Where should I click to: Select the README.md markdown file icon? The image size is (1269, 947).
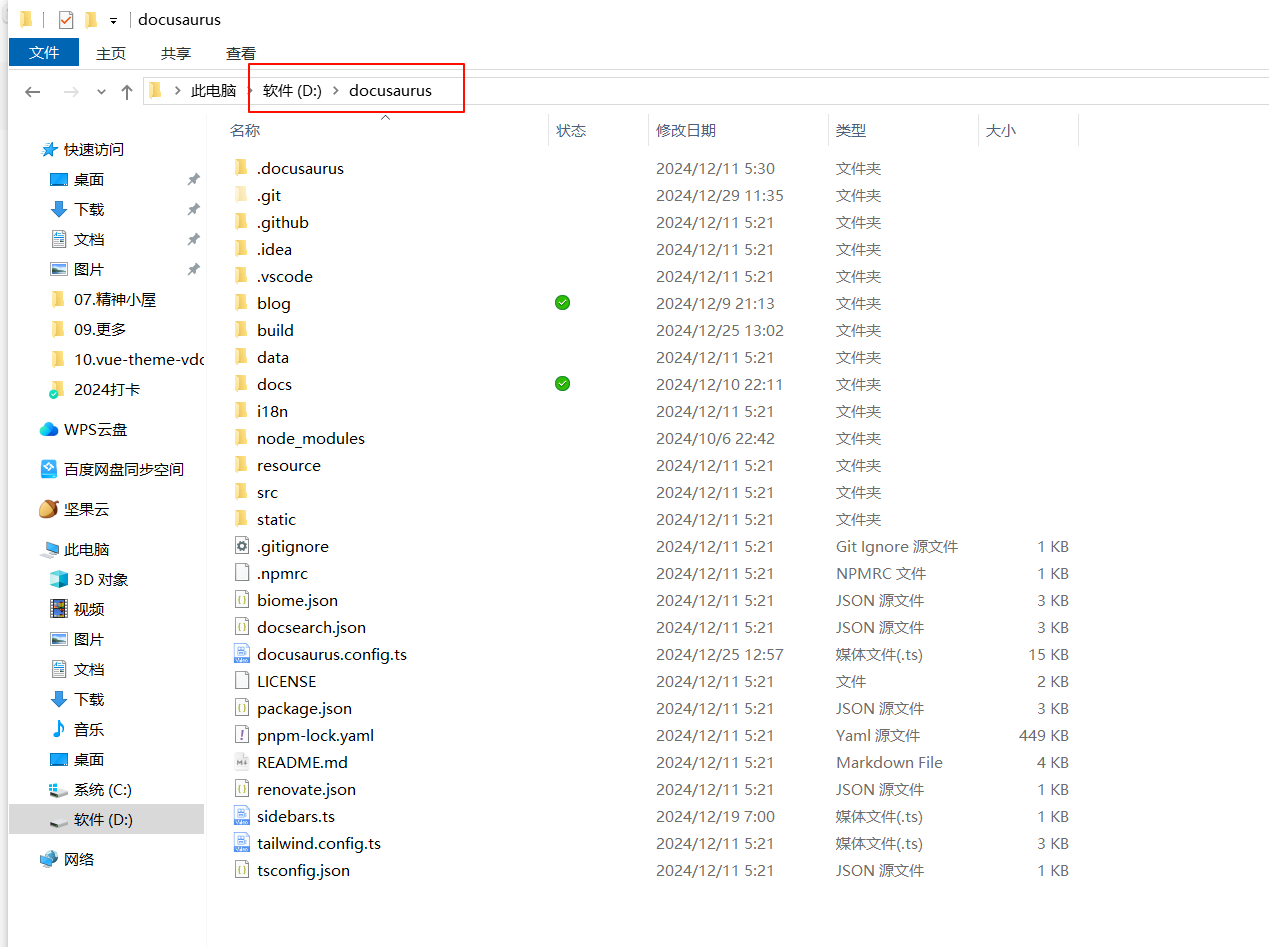tap(241, 761)
